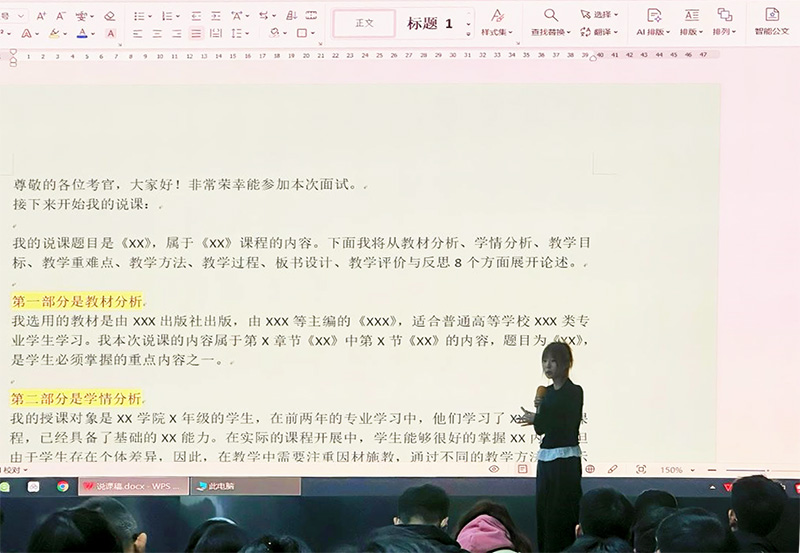This screenshot has width=800, height=553.
Task: Open the 翻译 translate menu
Action: pos(604,32)
